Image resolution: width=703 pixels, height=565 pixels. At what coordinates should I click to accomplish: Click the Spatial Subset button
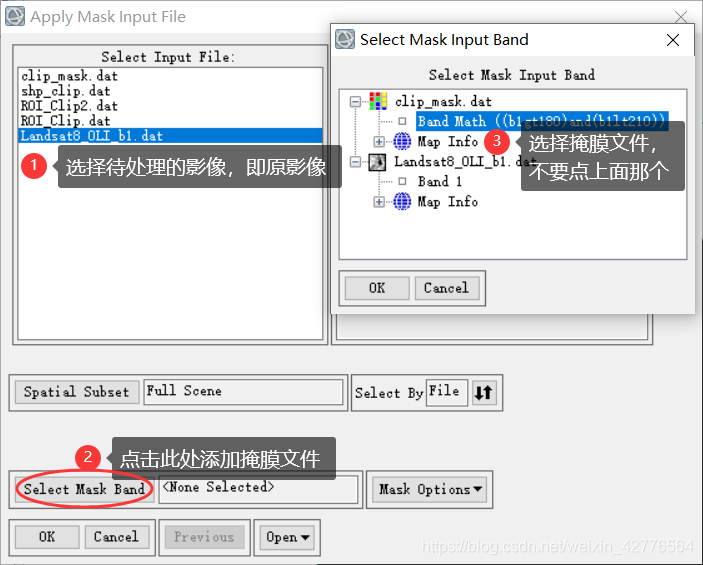click(x=77, y=392)
